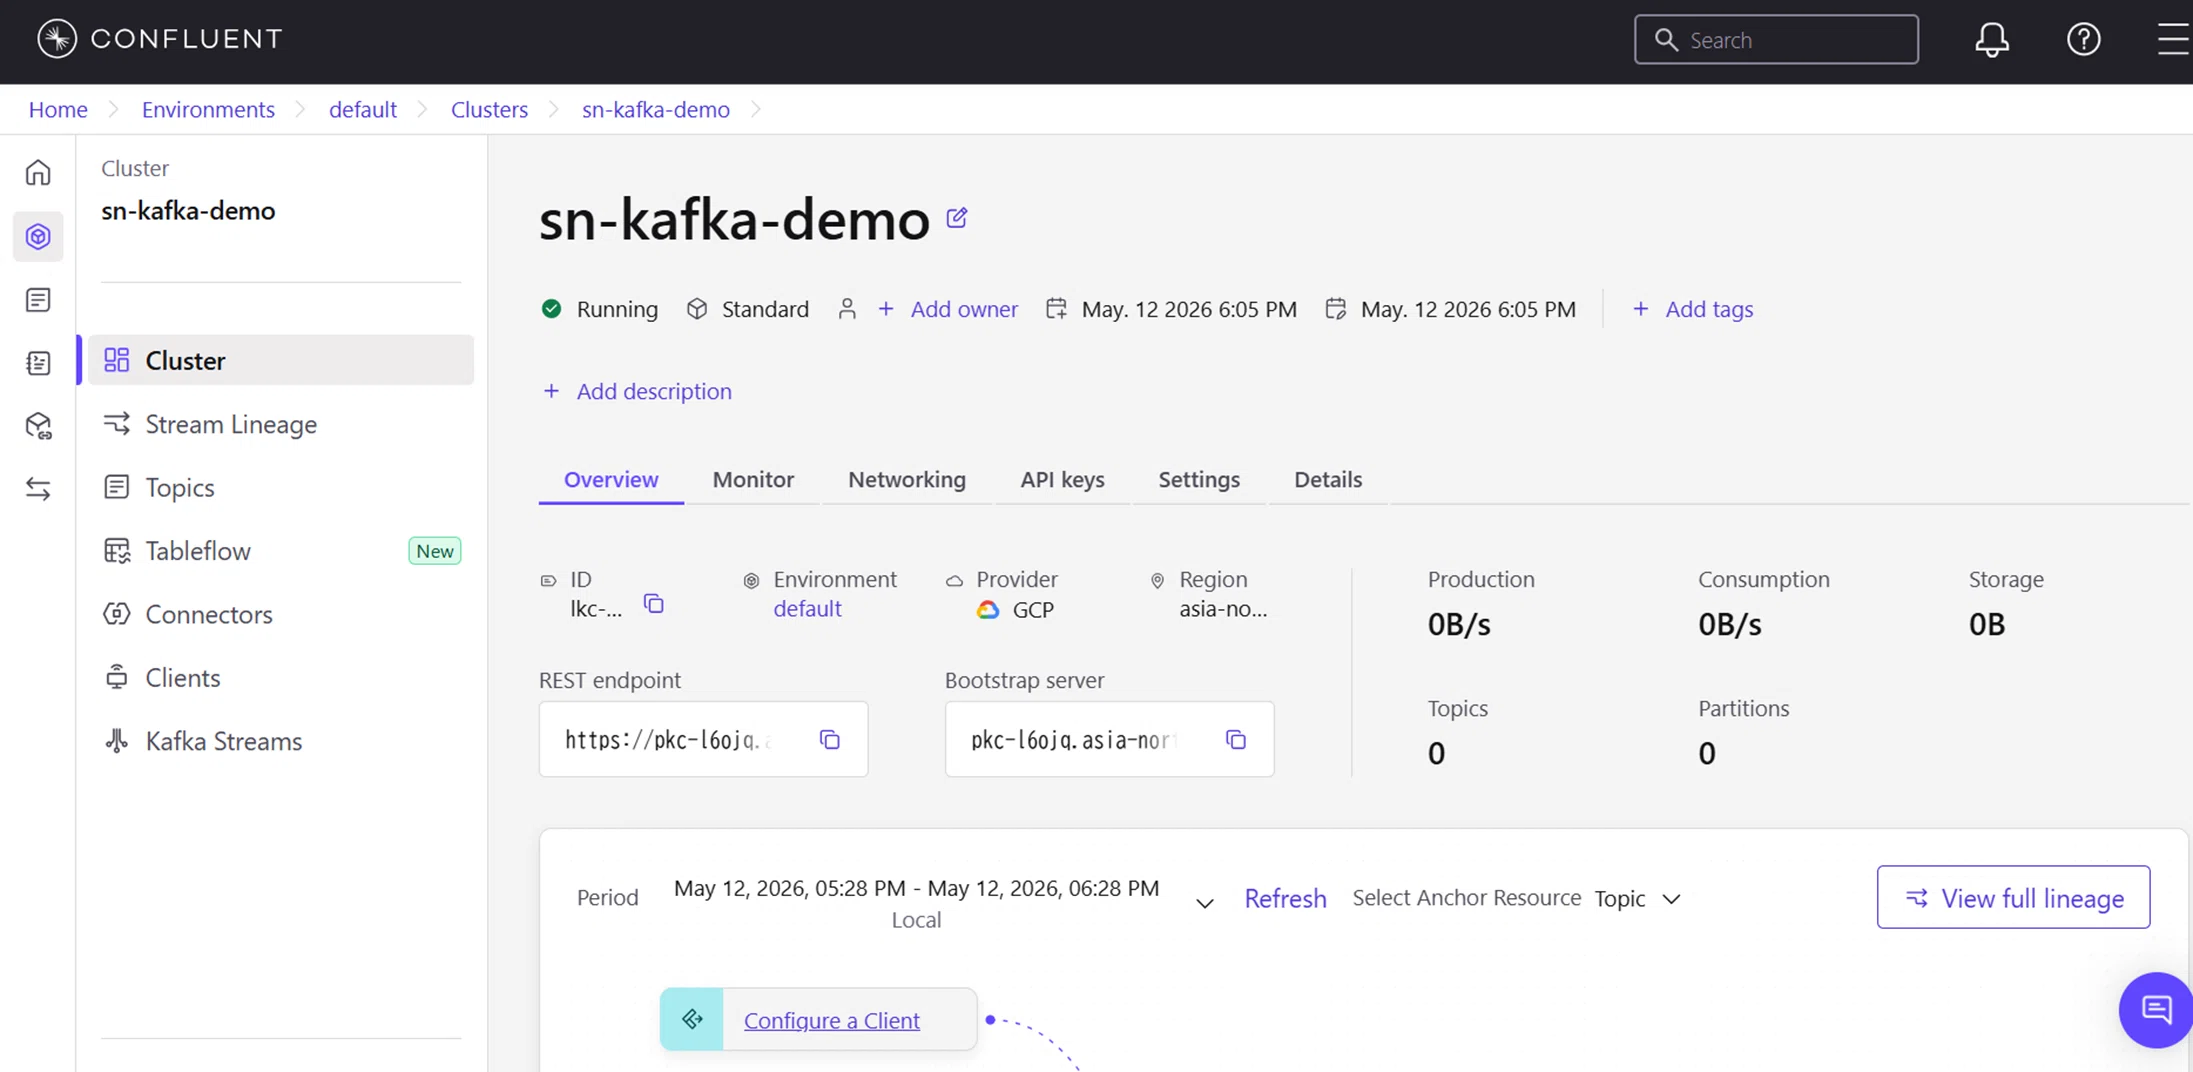Viewport: 2193px width, 1072px height.
Task: Copy the REST endpoint URL
Action: [x=830, y=740]
